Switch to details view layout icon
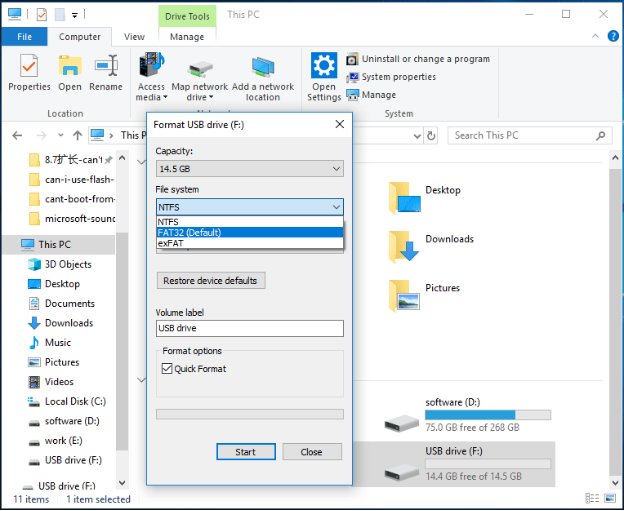 [x=592, y=498]
